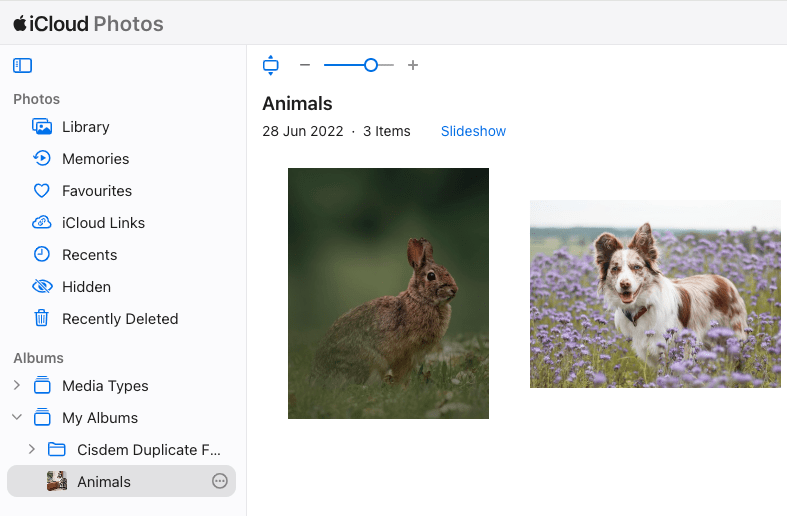
Task: Open the Hidden photos album
Action: 86,287
